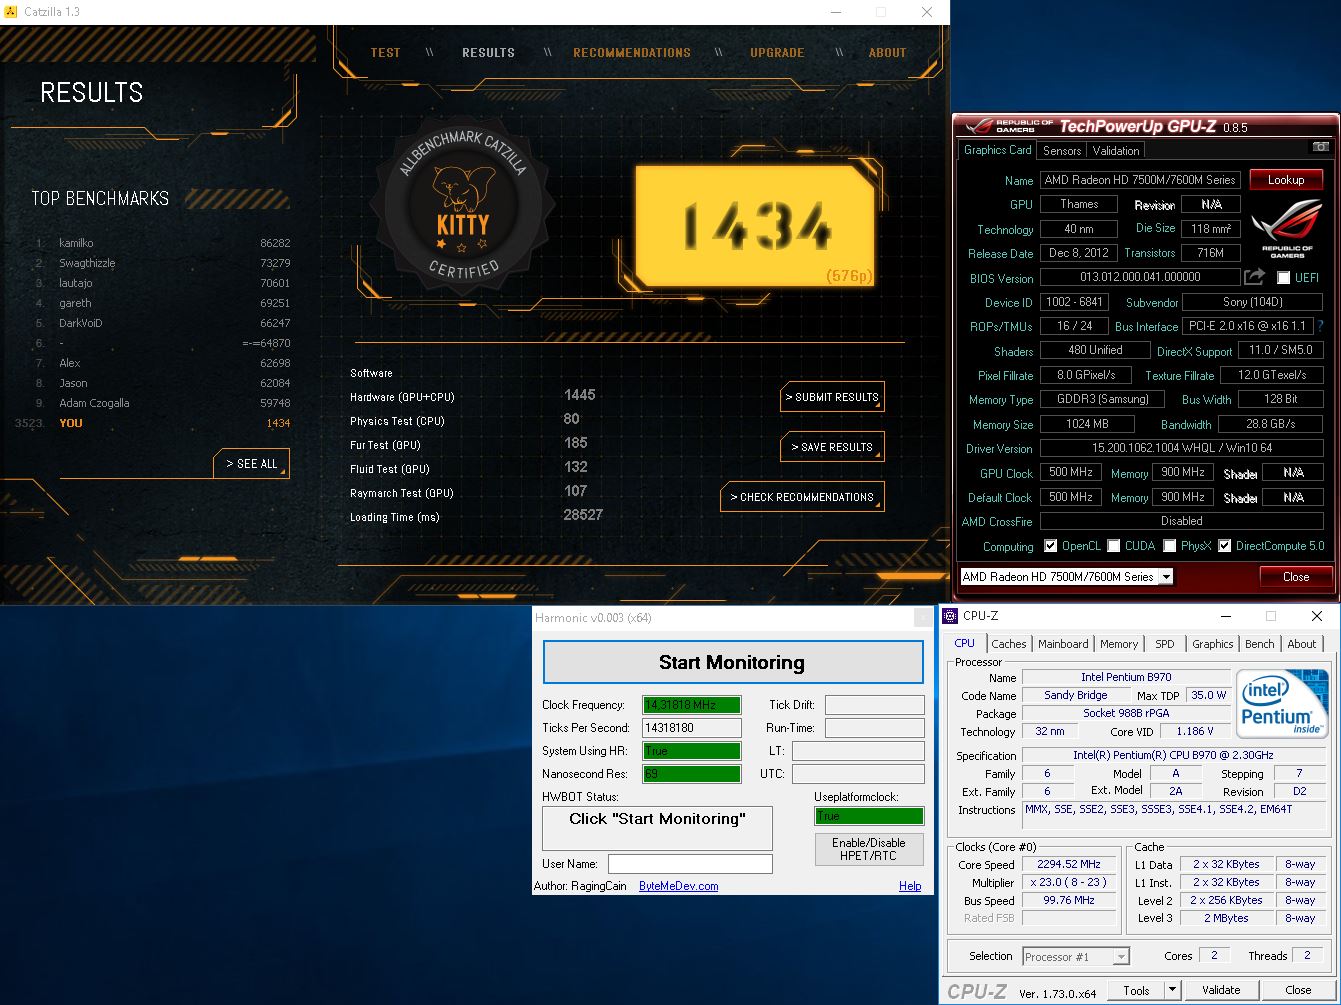Open the Processor #1 selection dropdown
This screenshot has height=1005, width=1341.
pos(1076,956)
